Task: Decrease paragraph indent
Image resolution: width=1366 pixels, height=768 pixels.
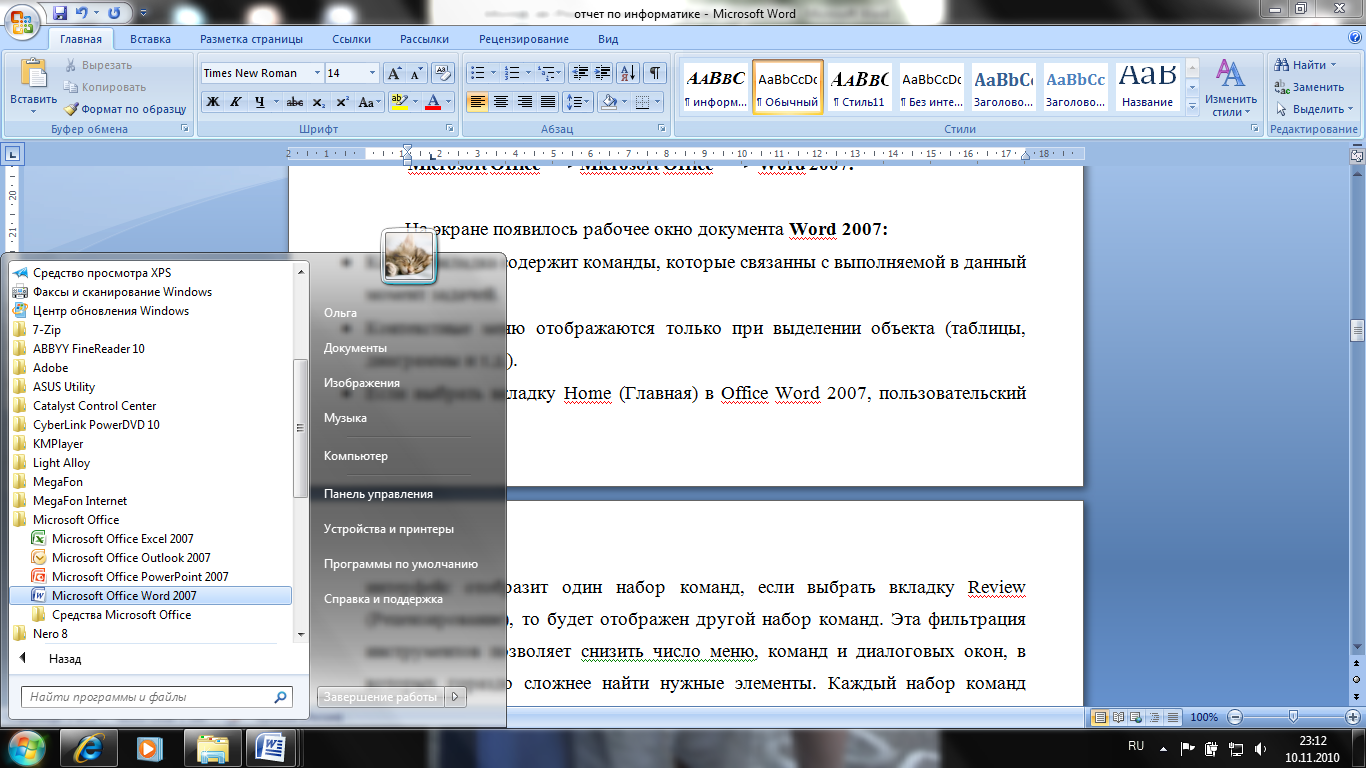Action: (x=579, y=73)
